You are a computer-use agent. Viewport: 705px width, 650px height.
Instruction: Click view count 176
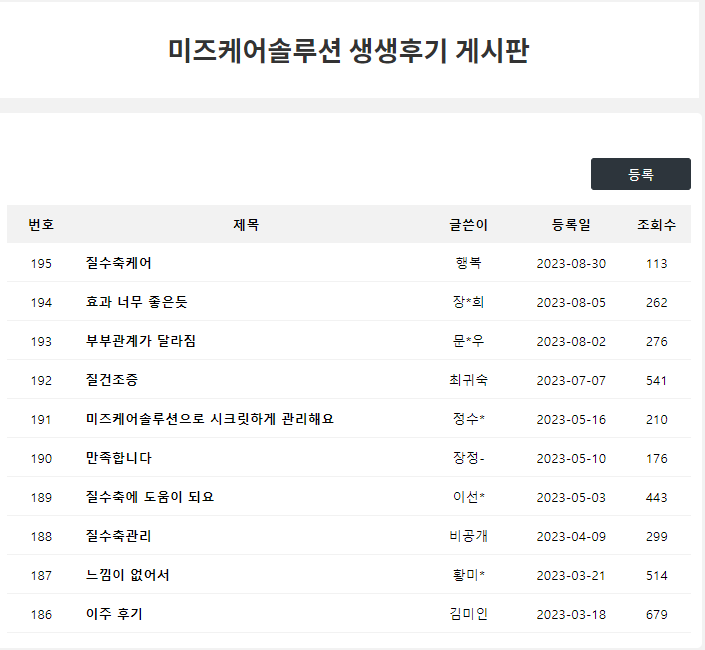[x=656, y=459]
